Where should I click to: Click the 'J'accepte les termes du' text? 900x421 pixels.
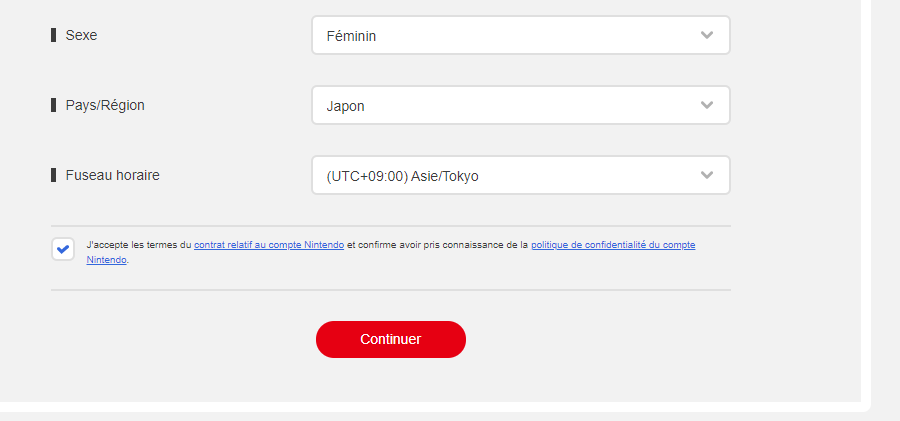[139, 244]
